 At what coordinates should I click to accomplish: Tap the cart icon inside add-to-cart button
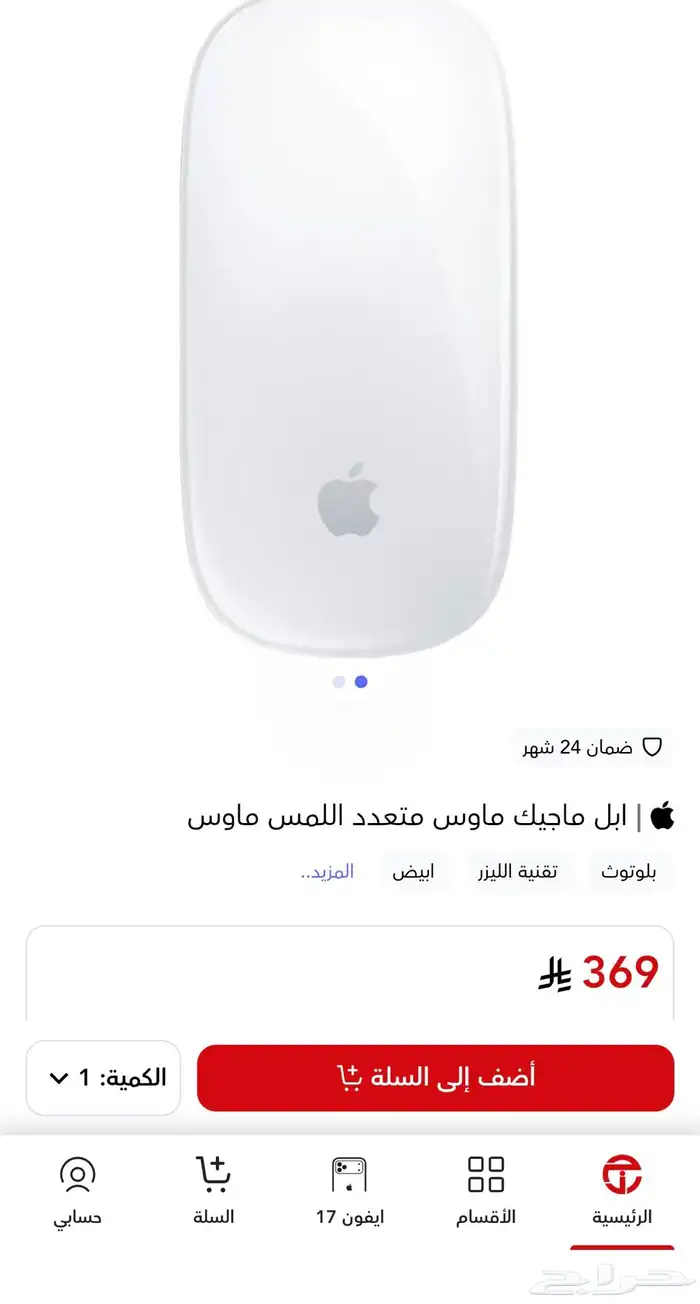pos(349,1077)
